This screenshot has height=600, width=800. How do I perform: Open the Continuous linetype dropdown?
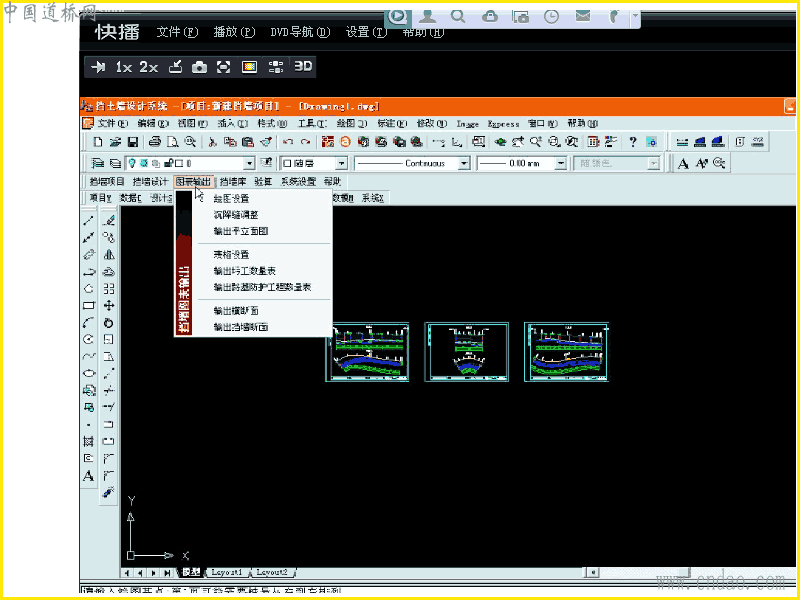point(464,163)
